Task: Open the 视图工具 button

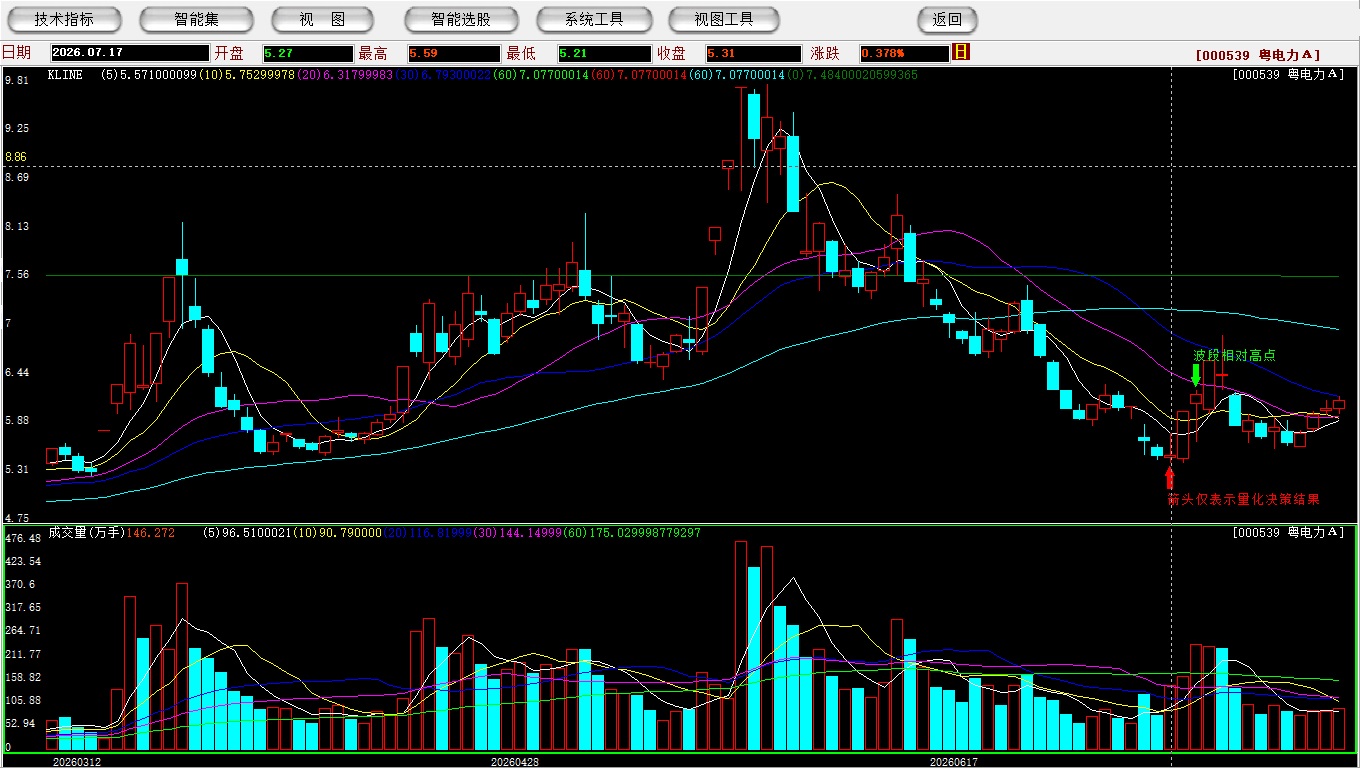Action: point(724,19)
